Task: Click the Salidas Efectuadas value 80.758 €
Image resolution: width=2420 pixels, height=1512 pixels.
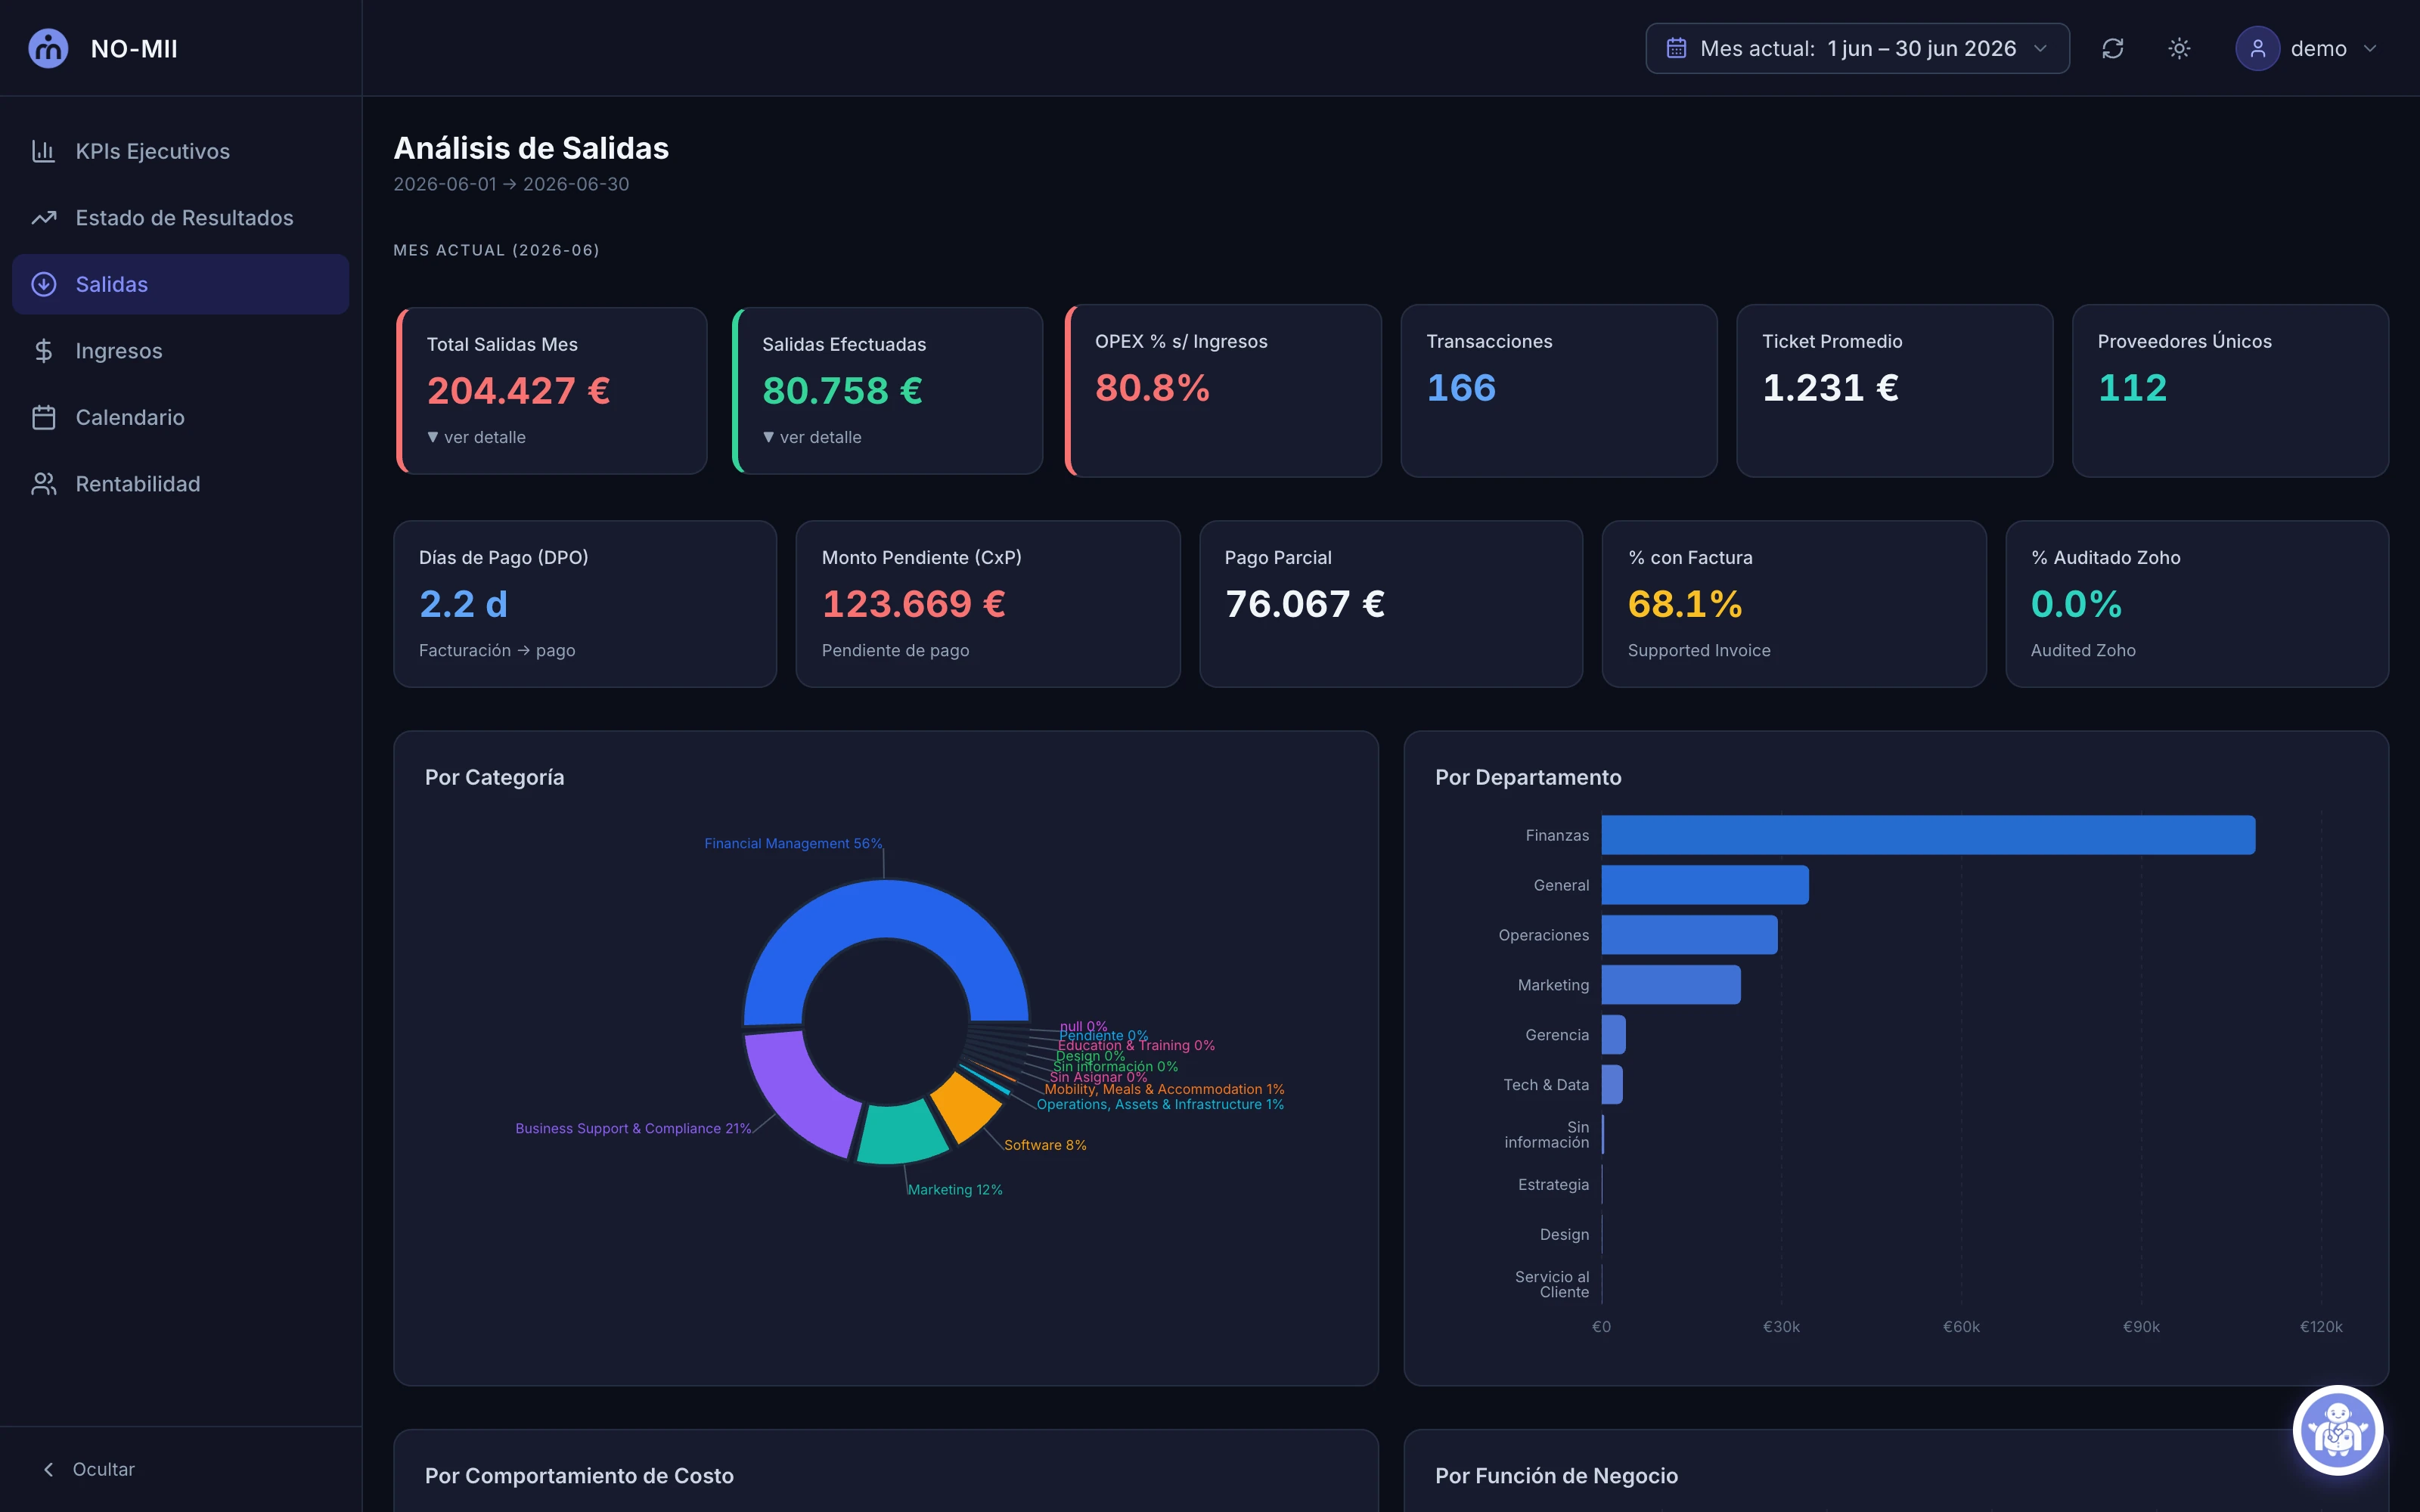Action: [x=842, y=391]
